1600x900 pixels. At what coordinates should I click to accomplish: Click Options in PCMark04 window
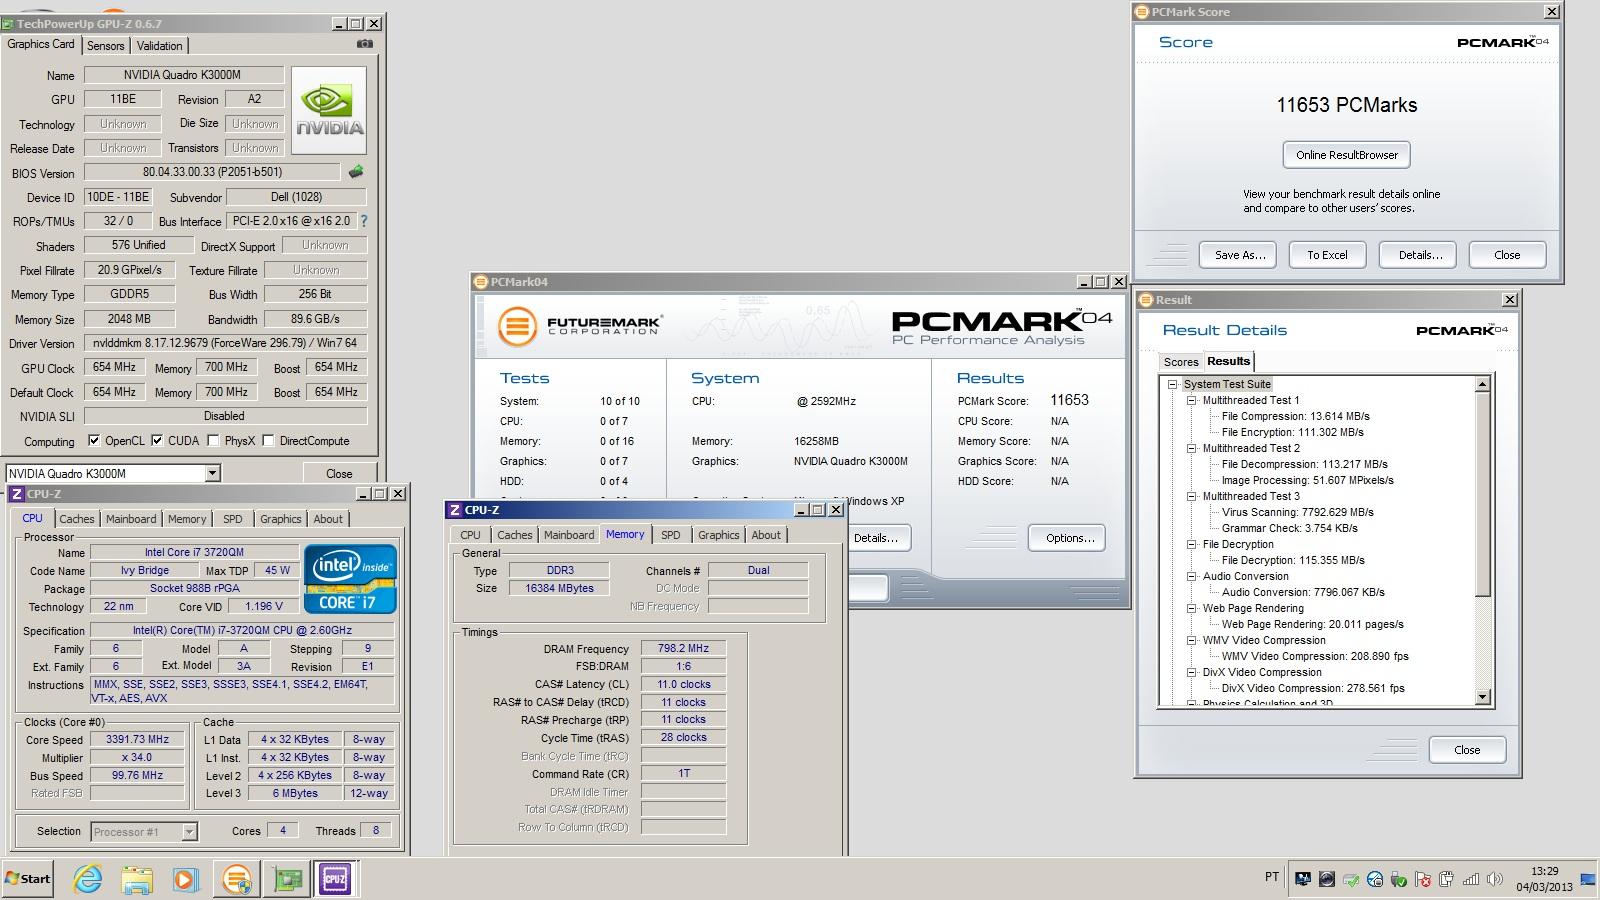click(x=1069, y=538)
